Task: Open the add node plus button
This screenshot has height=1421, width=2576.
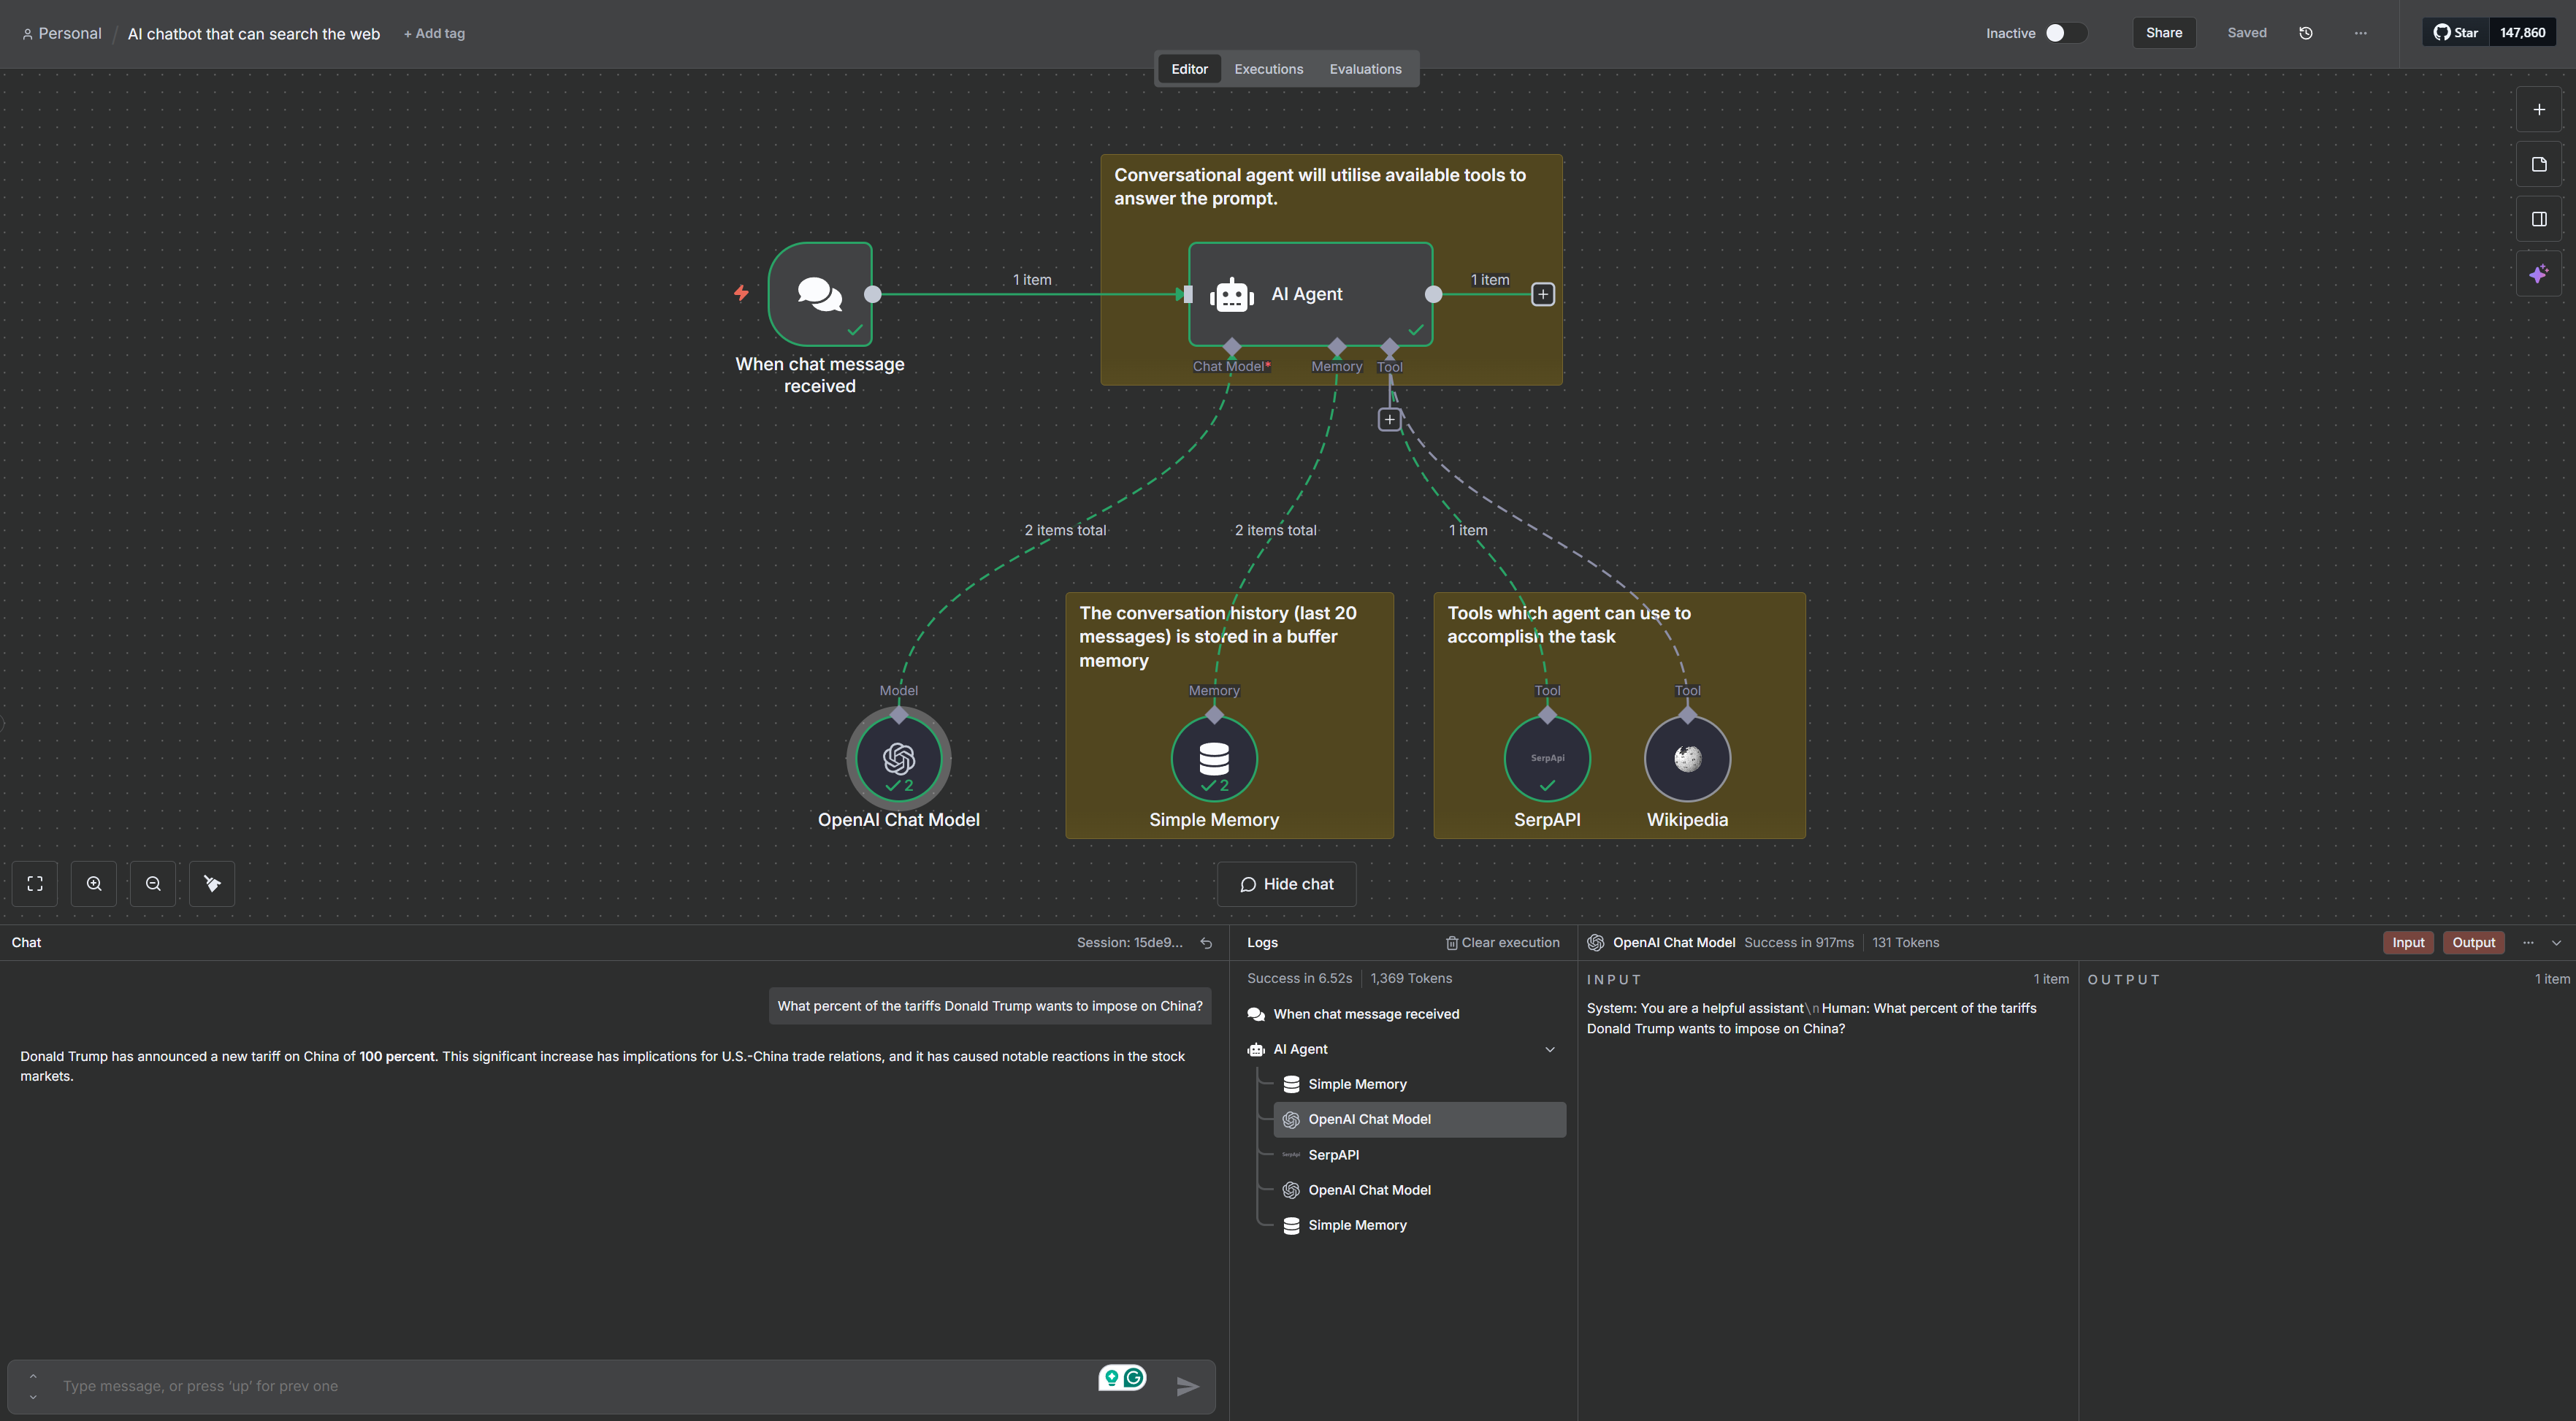Action: [2538, 110]
